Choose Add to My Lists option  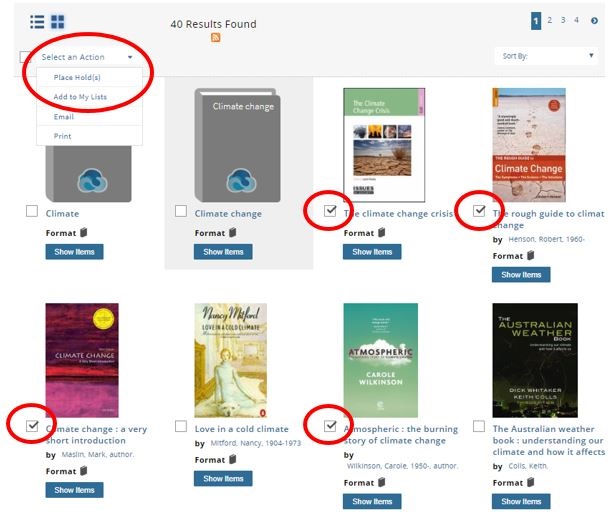(x=80, y=97)
